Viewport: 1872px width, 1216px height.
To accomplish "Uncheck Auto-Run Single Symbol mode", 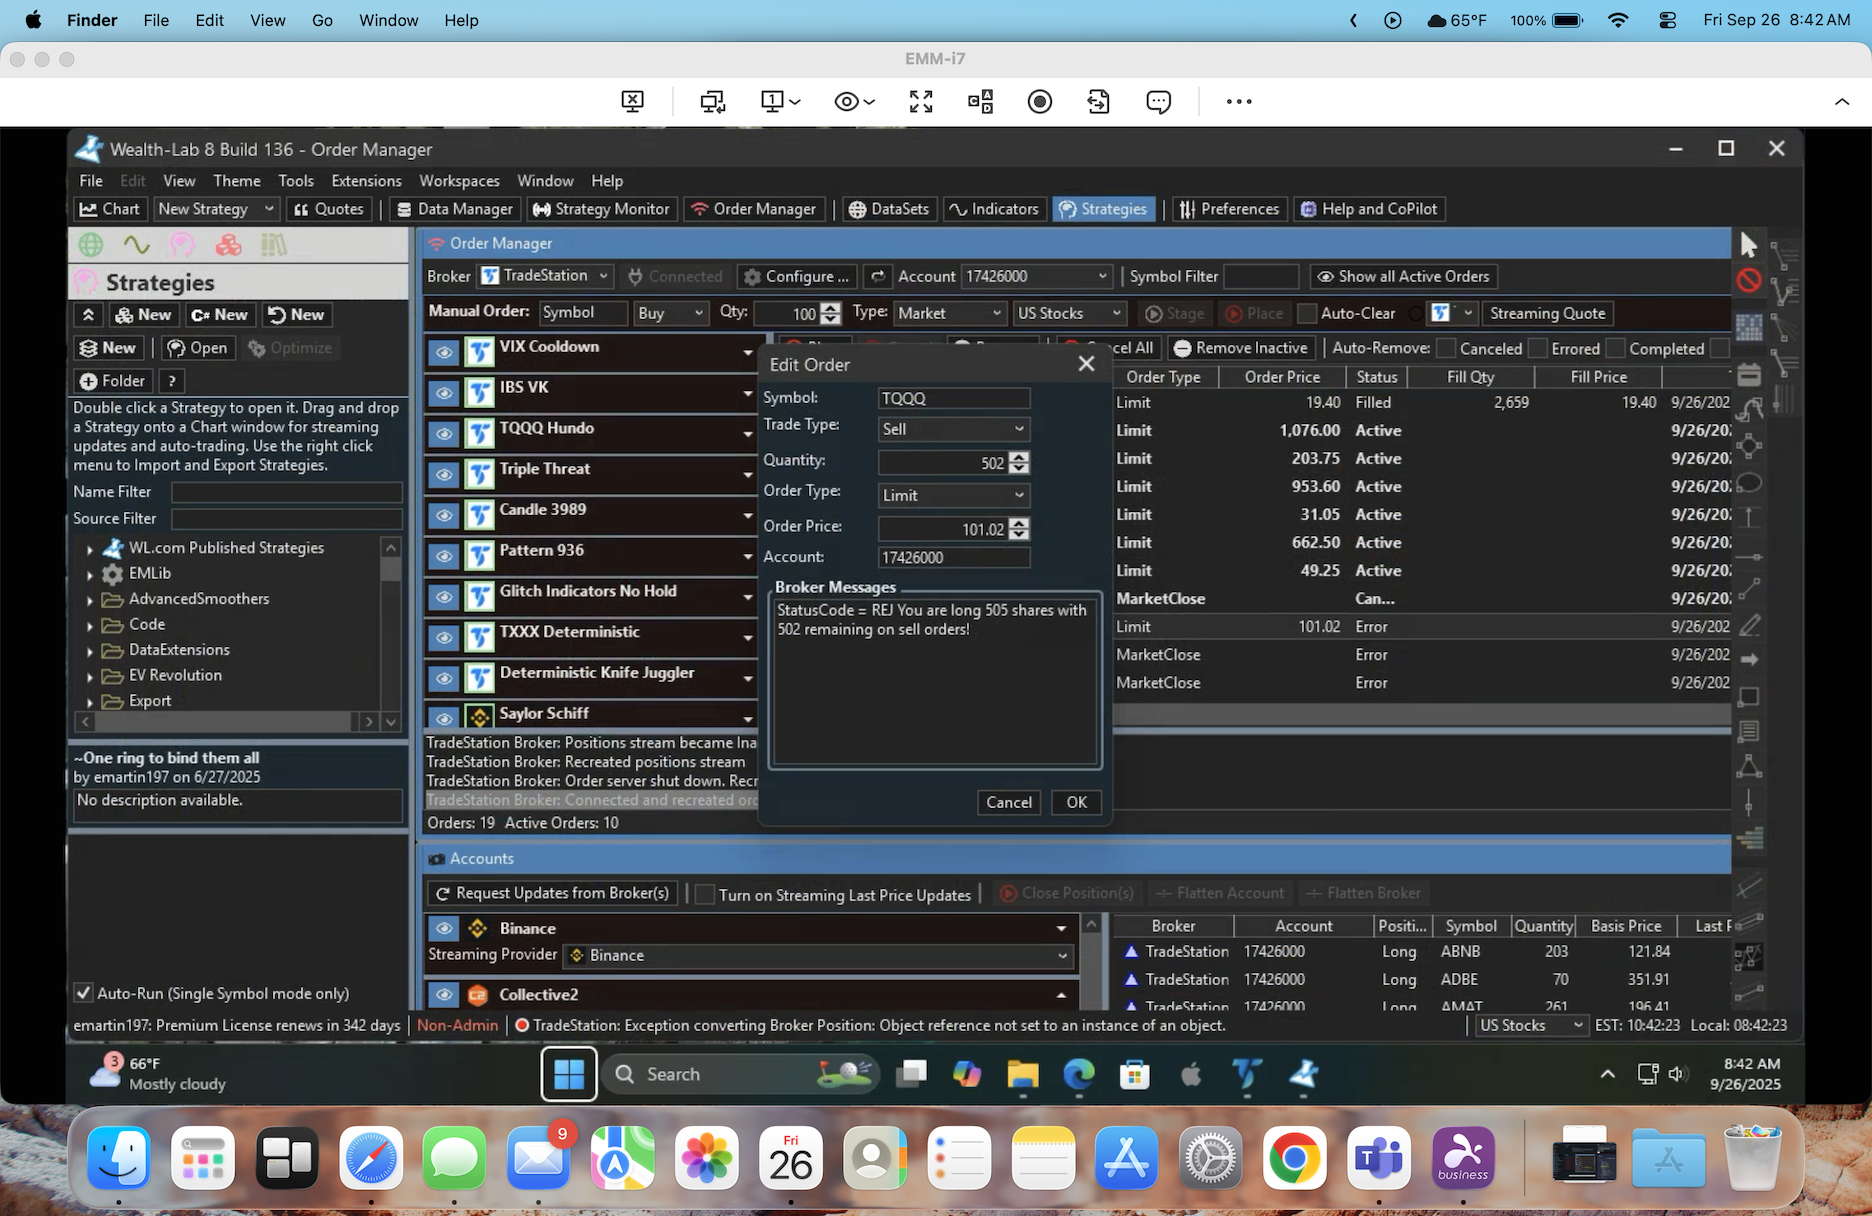I will [84, 993].
